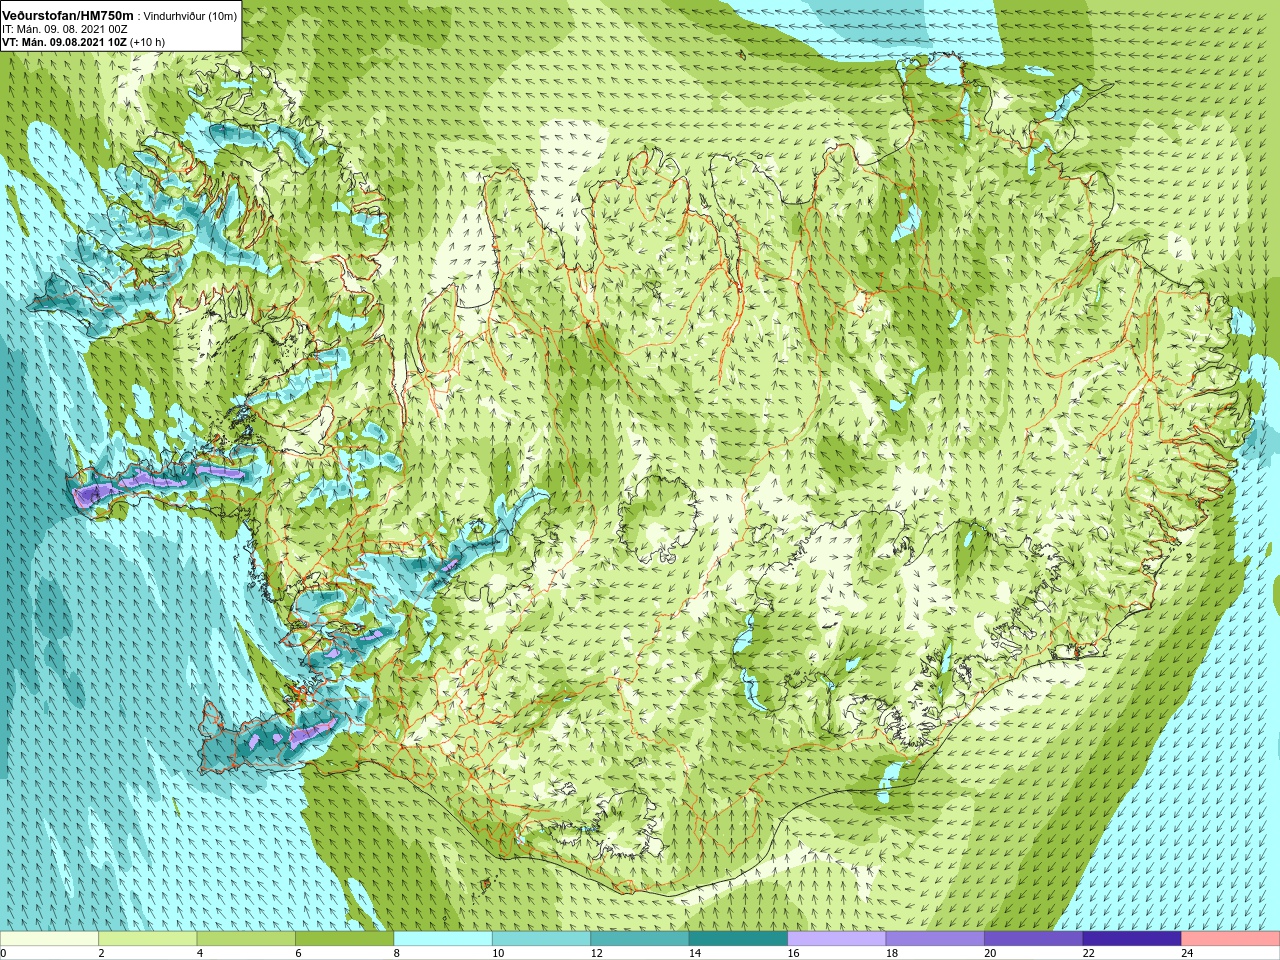Click the violet 20–22 legend swatch
1280x960 pixels.
pos(1034,939)
